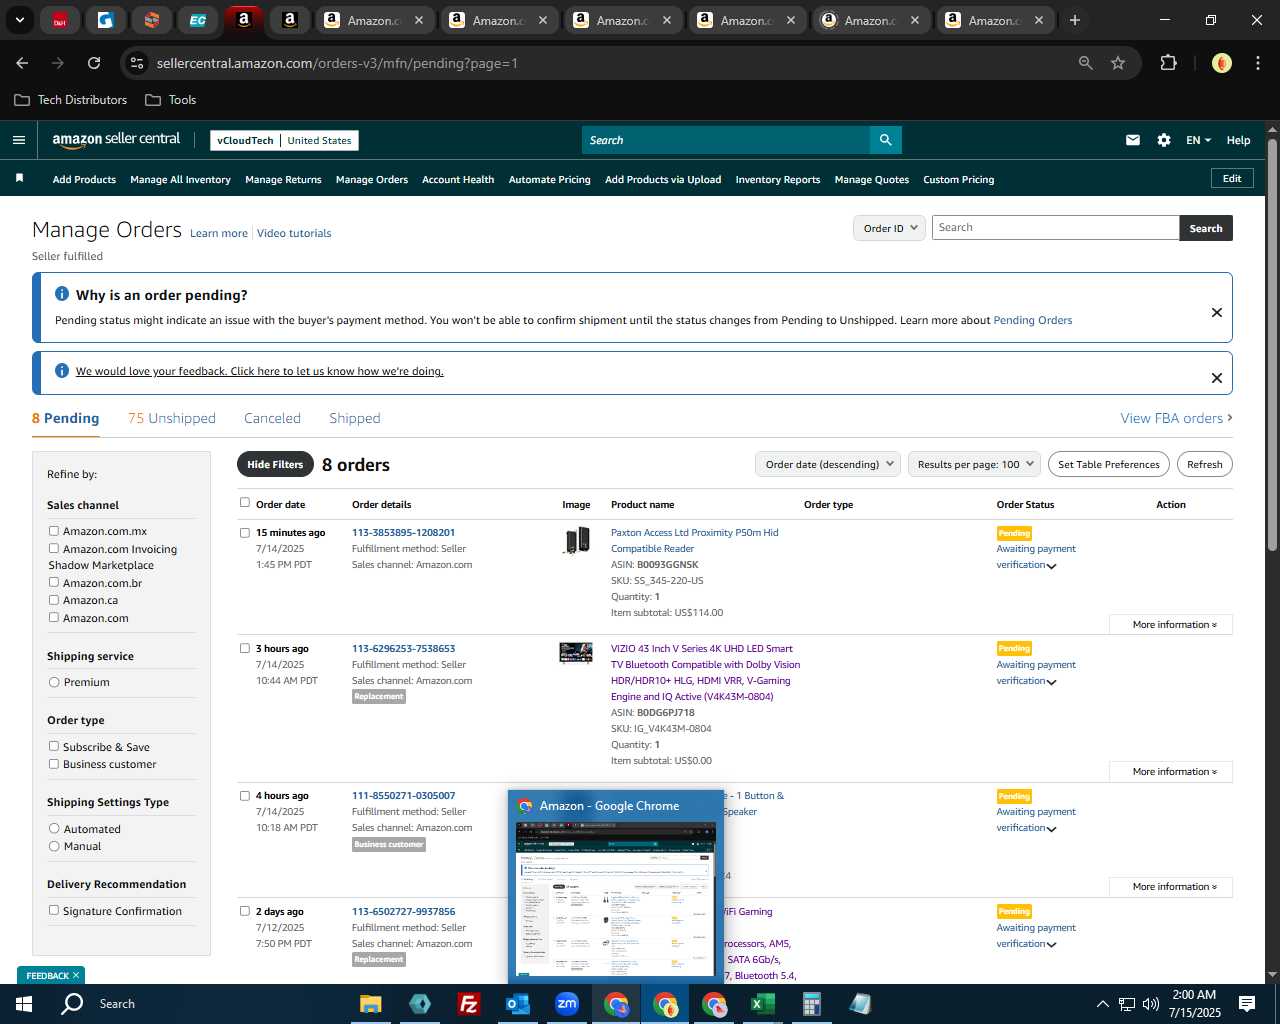Open Zoom from the taskbar
The image size is (1280, 1024).
click(x=567, y=1004)
